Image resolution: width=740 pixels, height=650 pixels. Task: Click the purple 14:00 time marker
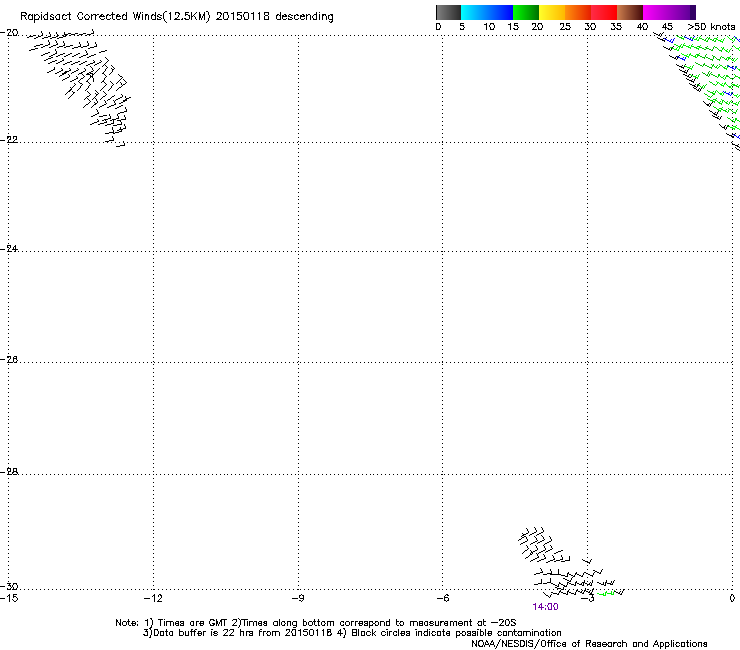(x=545, y=607)
